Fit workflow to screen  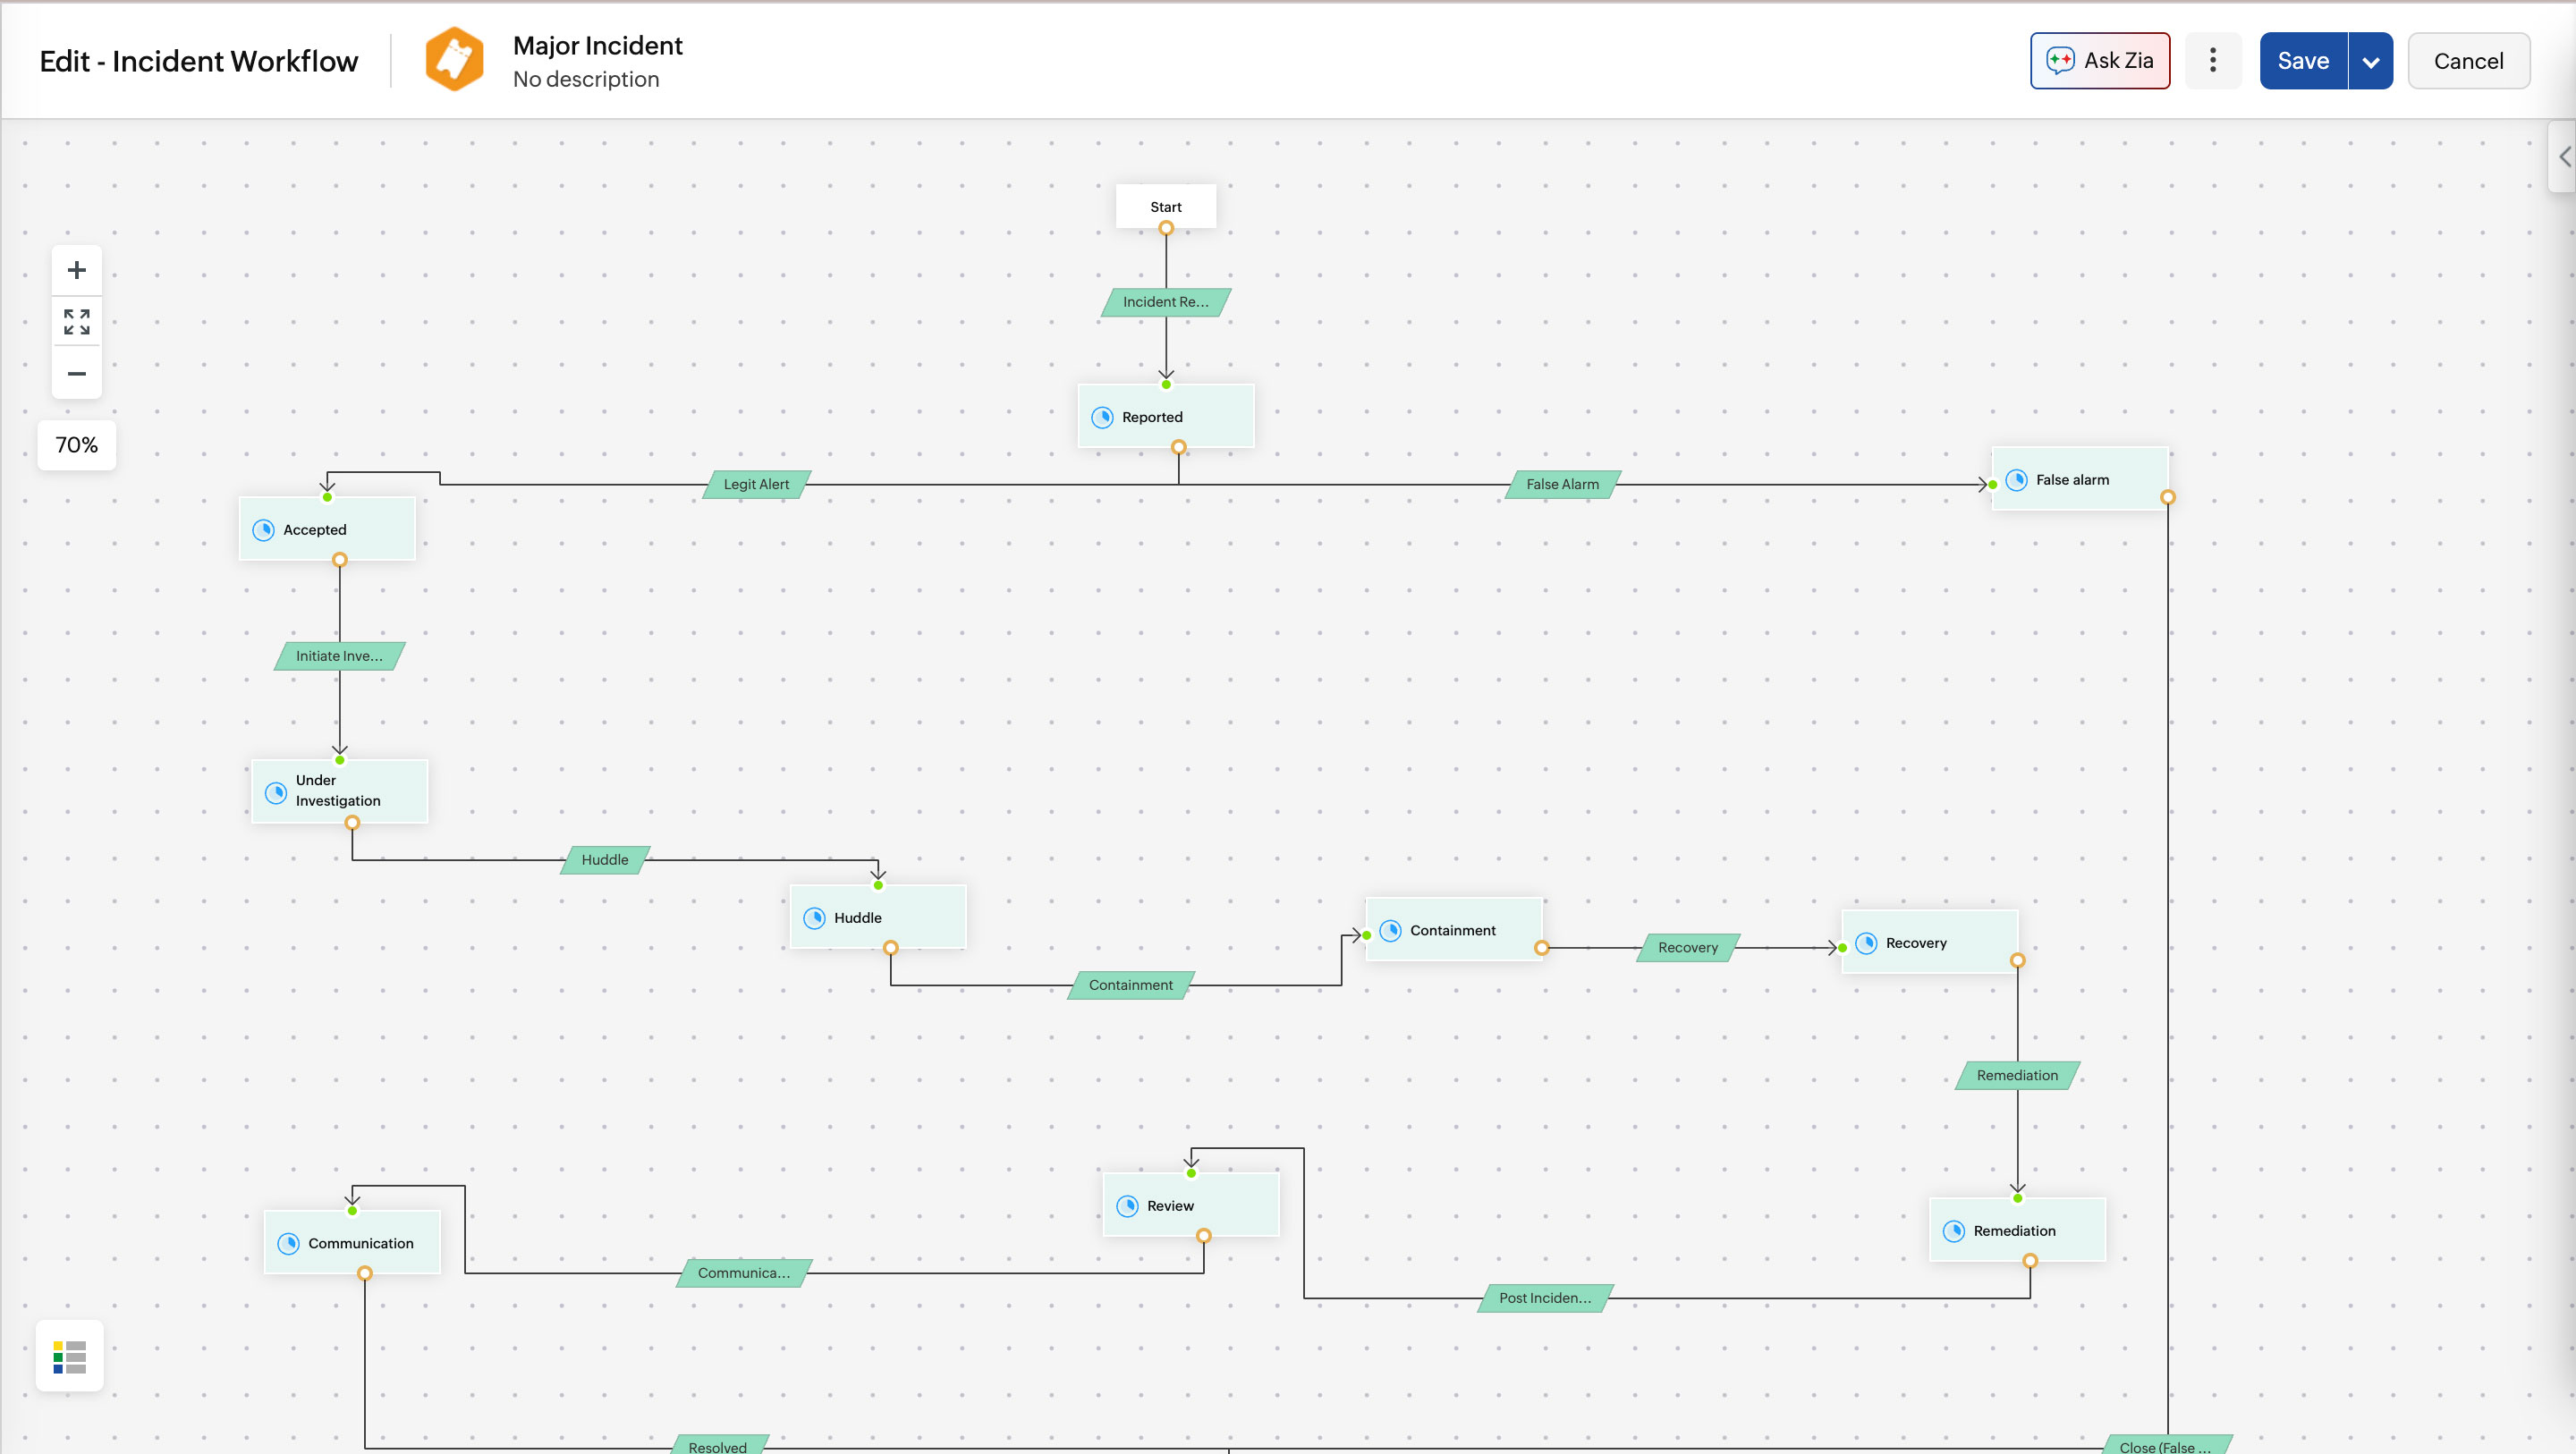77,322
